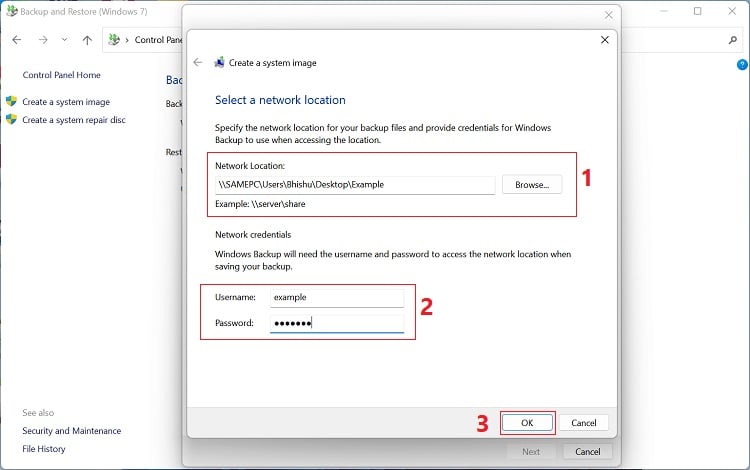Open Security and Maintenance link

(x=71, y=431)
